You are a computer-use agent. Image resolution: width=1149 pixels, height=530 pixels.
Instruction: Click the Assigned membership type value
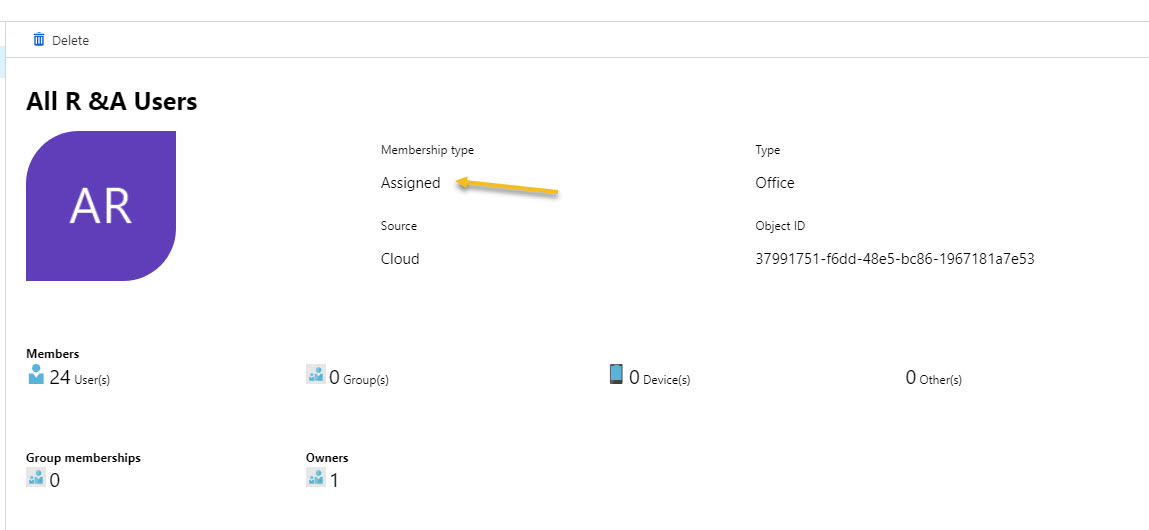pos(410,183)
